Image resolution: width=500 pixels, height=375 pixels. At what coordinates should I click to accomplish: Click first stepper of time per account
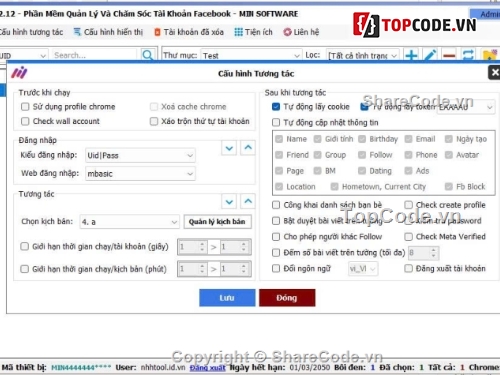pyautogui.click(x=192, y=247)
